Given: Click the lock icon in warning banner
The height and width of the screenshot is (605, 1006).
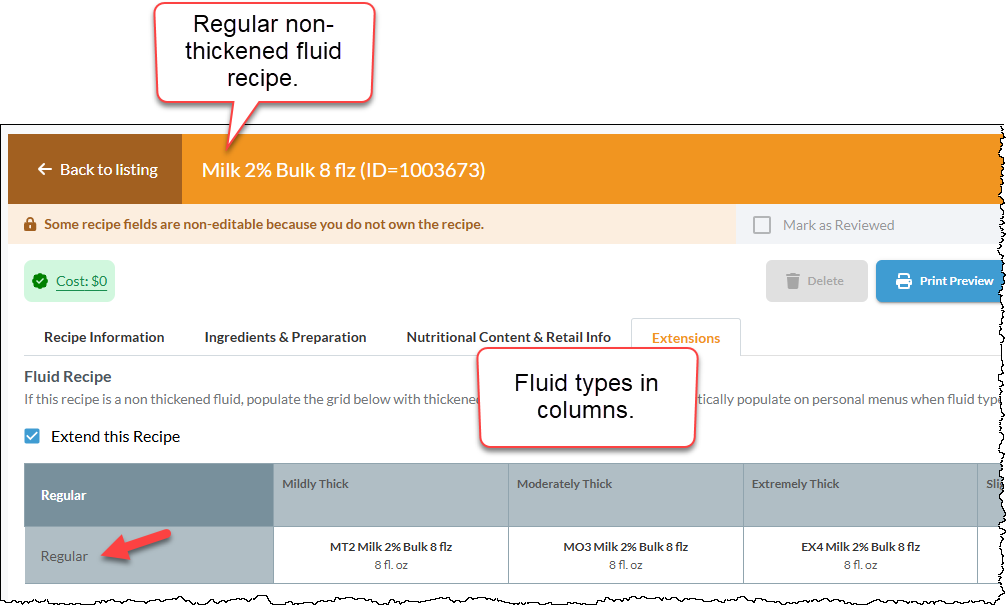Looking at the screenshot, I should click(x=30, y=225).
